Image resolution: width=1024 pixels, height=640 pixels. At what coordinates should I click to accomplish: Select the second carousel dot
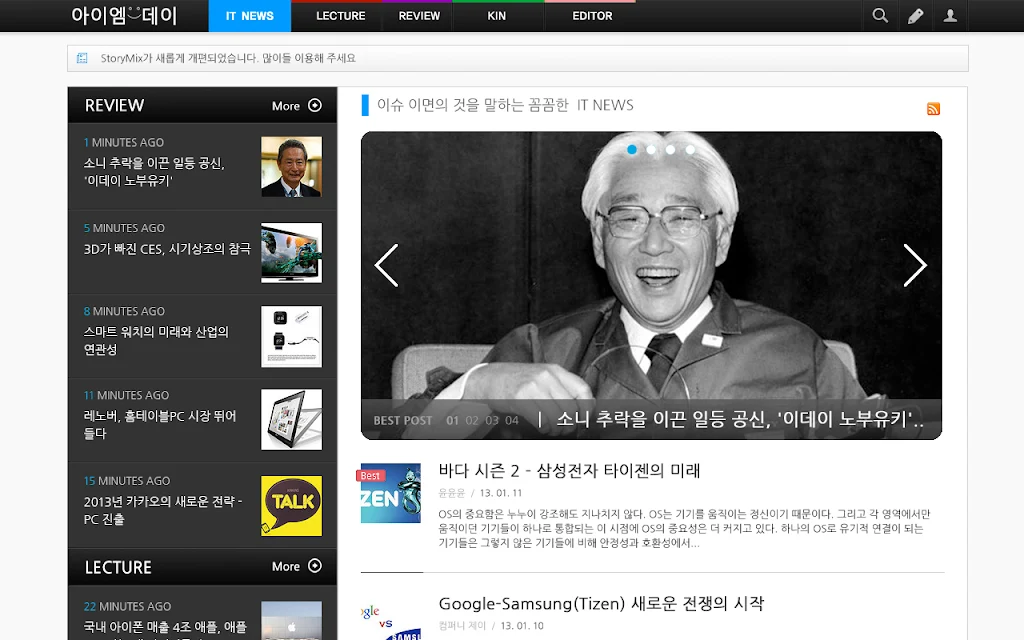coord(651,150)
